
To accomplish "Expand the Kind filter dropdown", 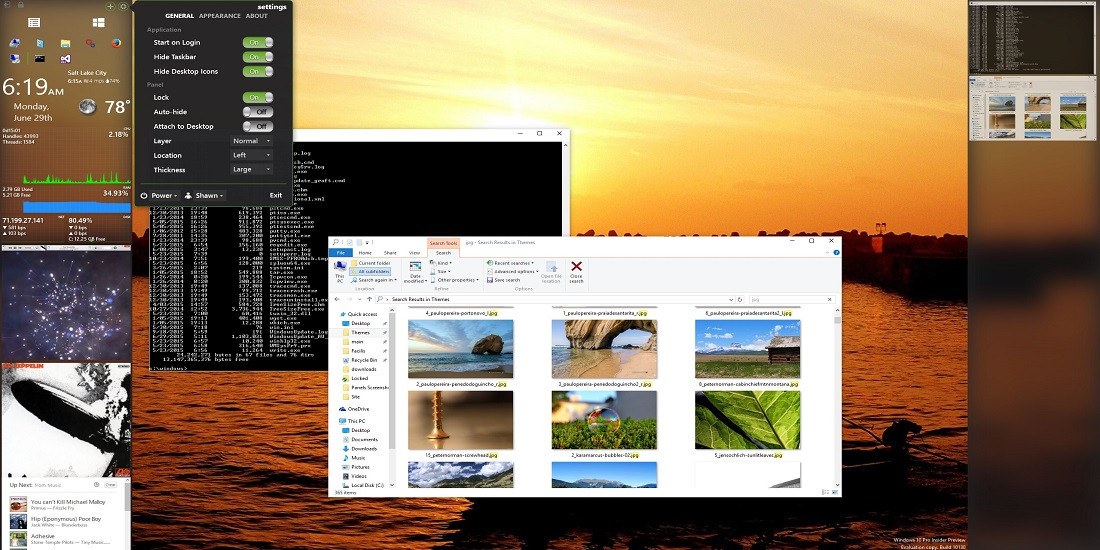I will point(440,263).
